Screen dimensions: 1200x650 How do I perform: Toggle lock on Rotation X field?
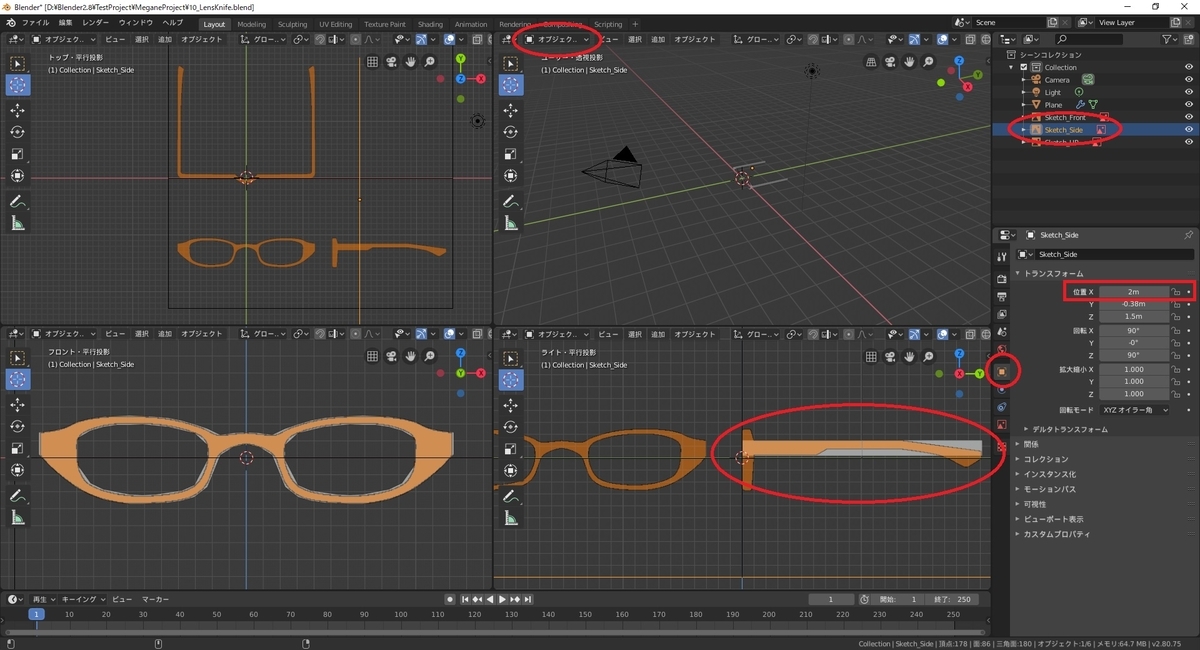click(1177, 330)
